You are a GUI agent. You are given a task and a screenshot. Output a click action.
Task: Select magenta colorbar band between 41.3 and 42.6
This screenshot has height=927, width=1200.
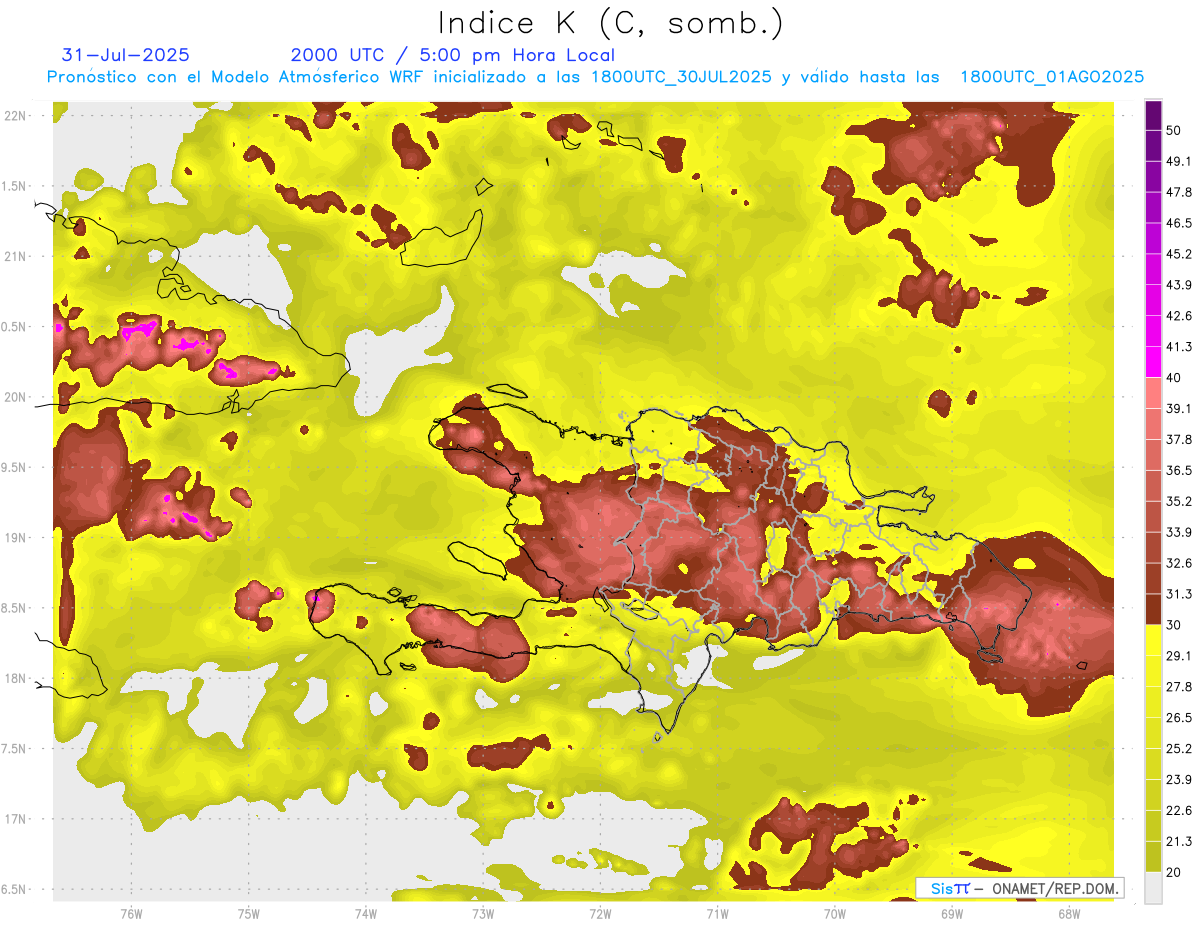click(1153, 331)
